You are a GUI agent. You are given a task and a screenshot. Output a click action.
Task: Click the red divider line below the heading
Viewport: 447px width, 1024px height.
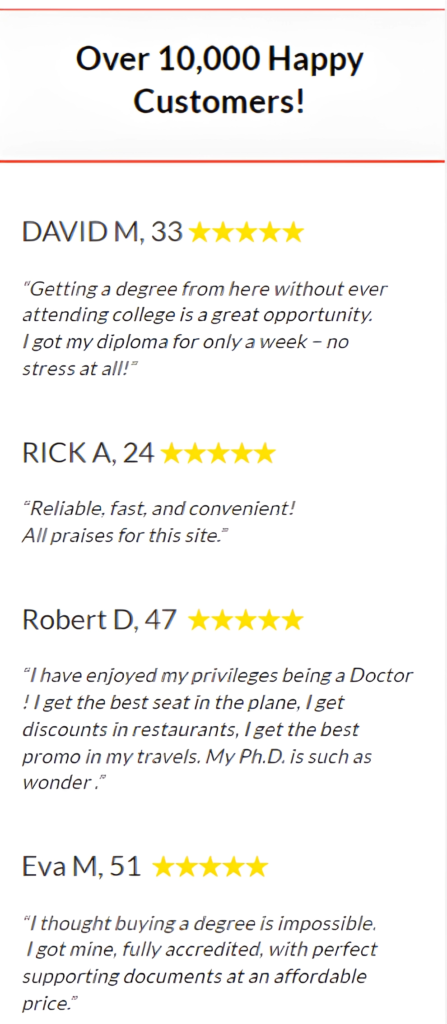pyautogui.click(x=222, y=161)
